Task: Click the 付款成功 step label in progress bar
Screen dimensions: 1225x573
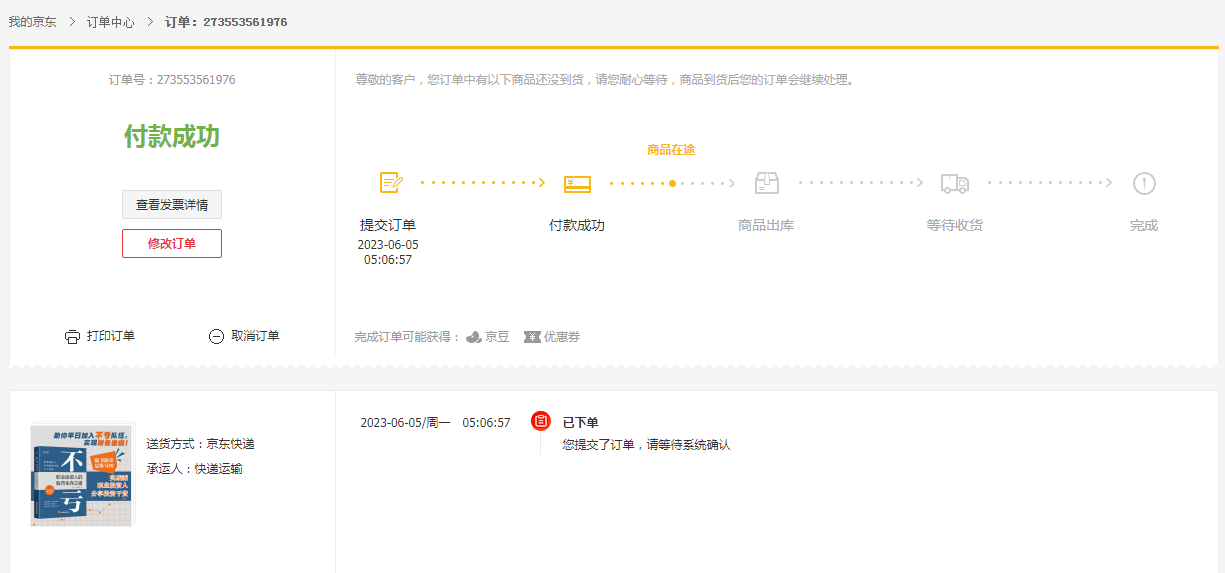Action: coord(577,226)
